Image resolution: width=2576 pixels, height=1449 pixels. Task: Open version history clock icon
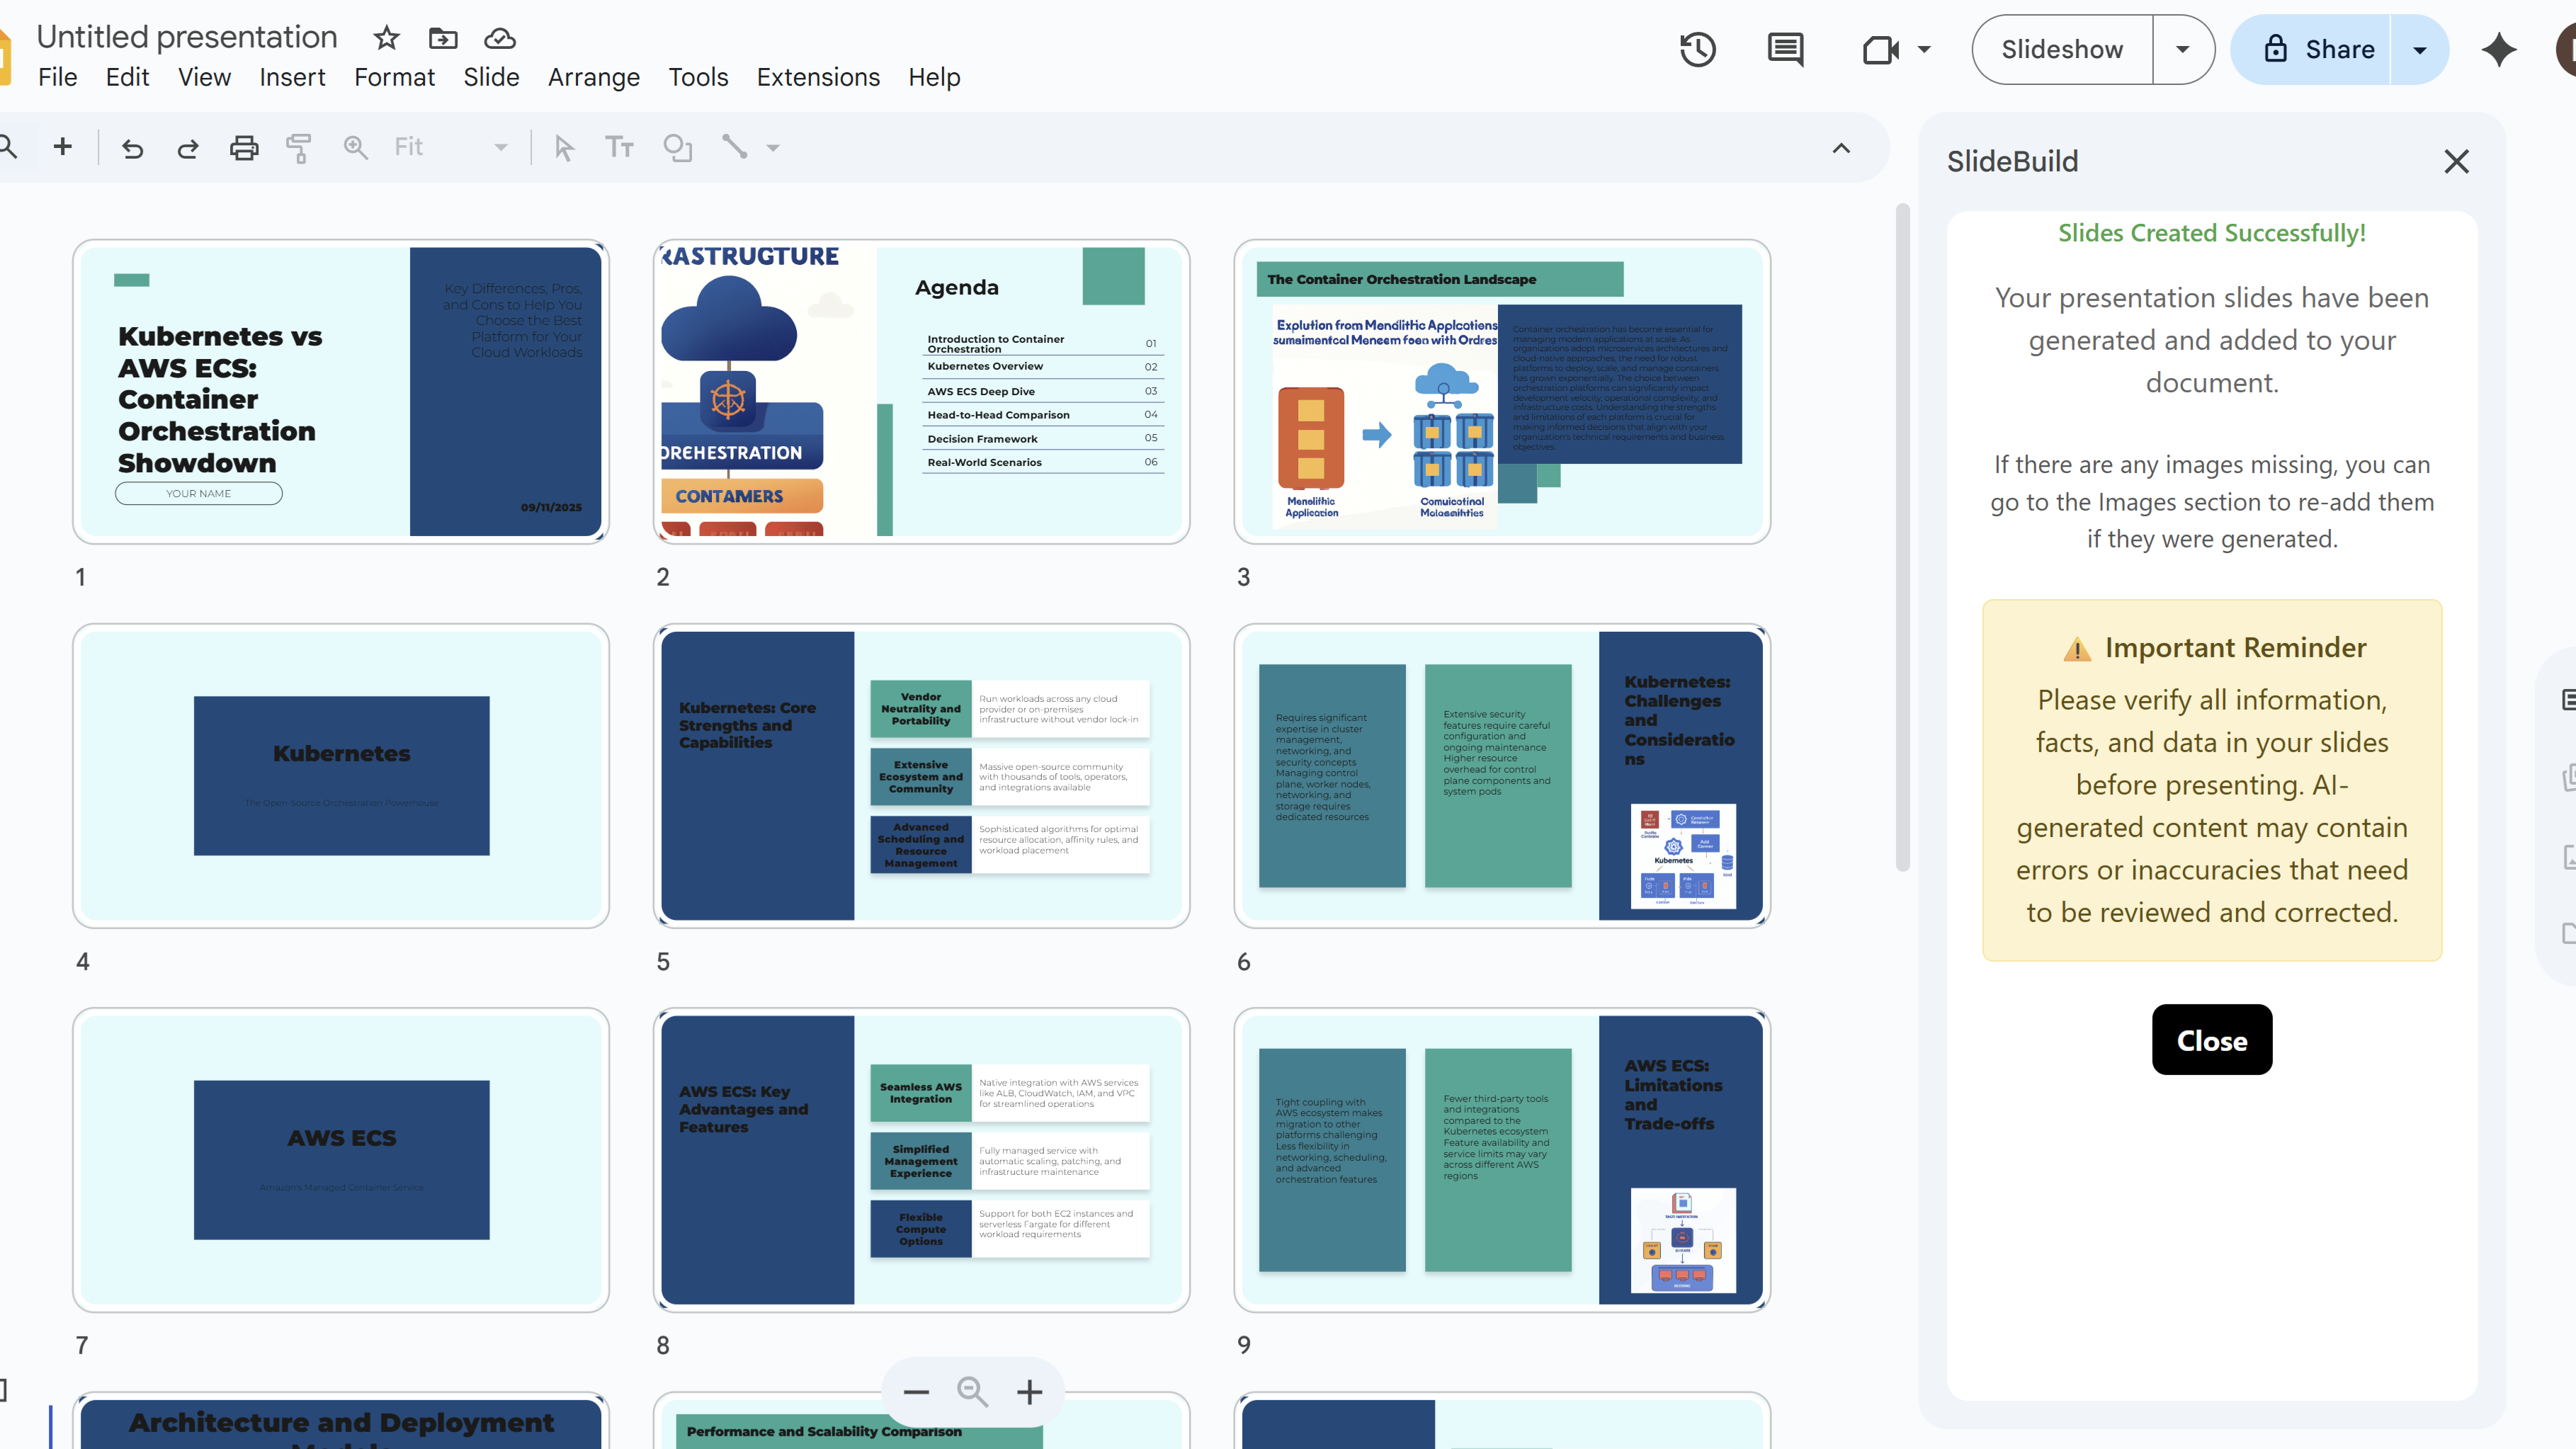tap(1698, 49)
